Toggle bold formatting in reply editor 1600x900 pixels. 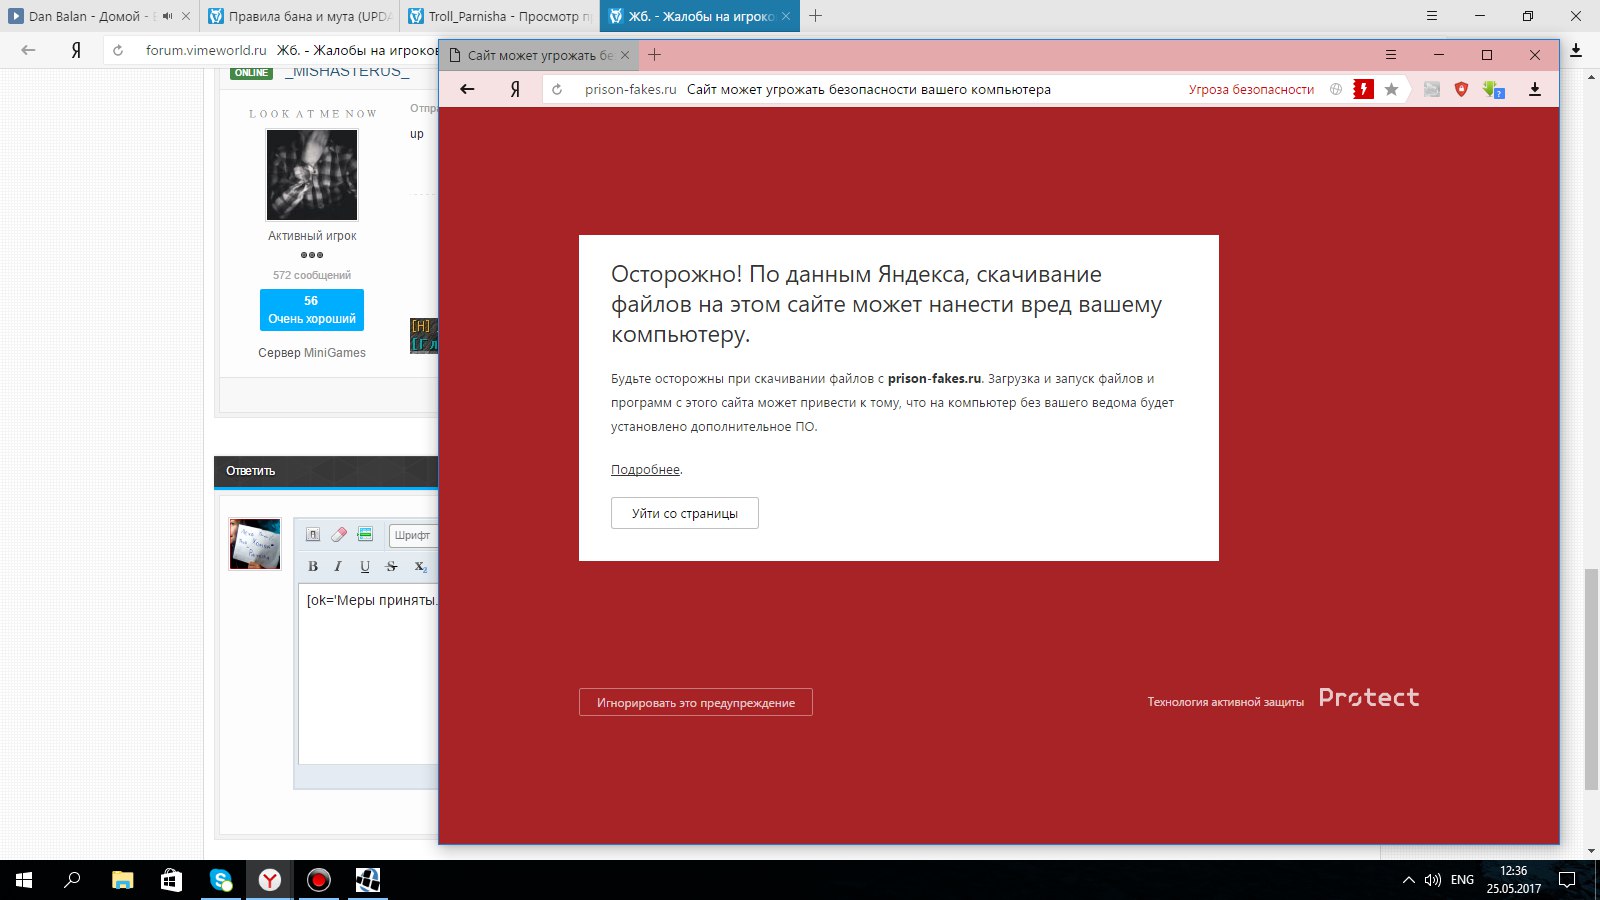[313, 566]
